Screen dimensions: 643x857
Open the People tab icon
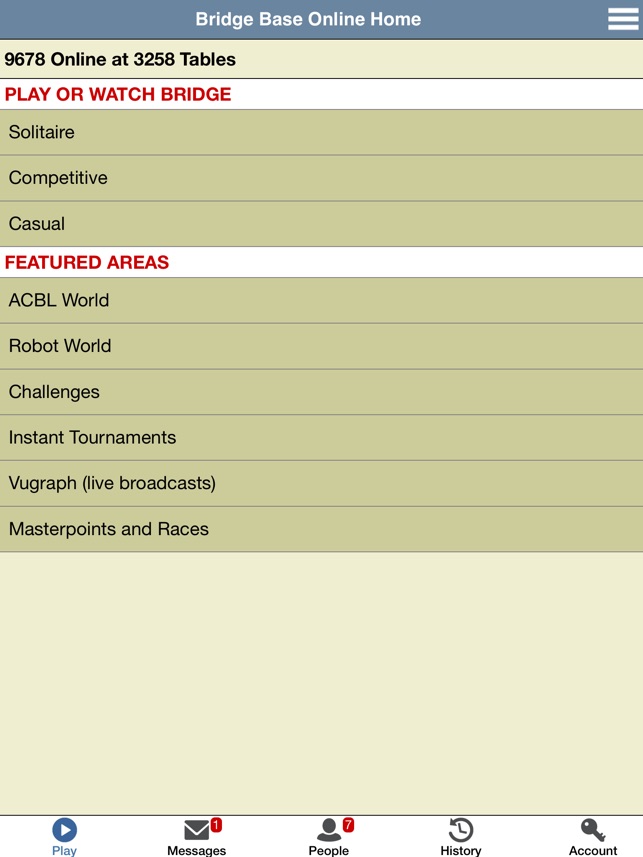point(329,830)
